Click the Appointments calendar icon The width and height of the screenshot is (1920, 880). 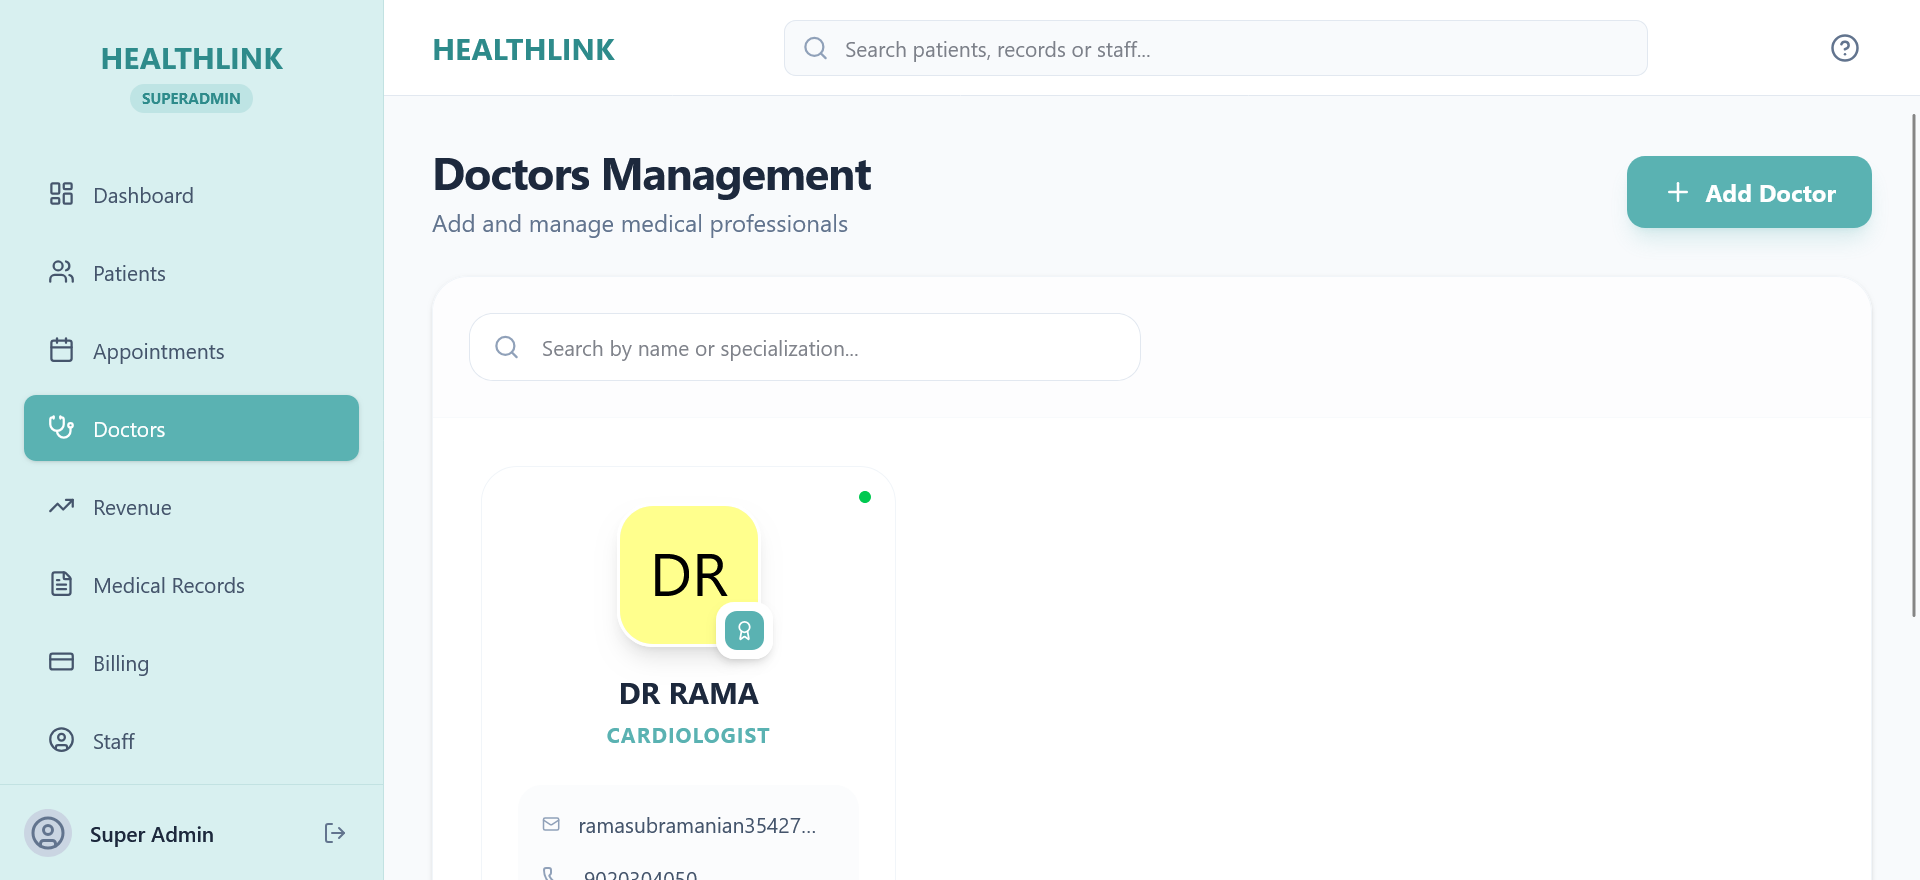61,350
